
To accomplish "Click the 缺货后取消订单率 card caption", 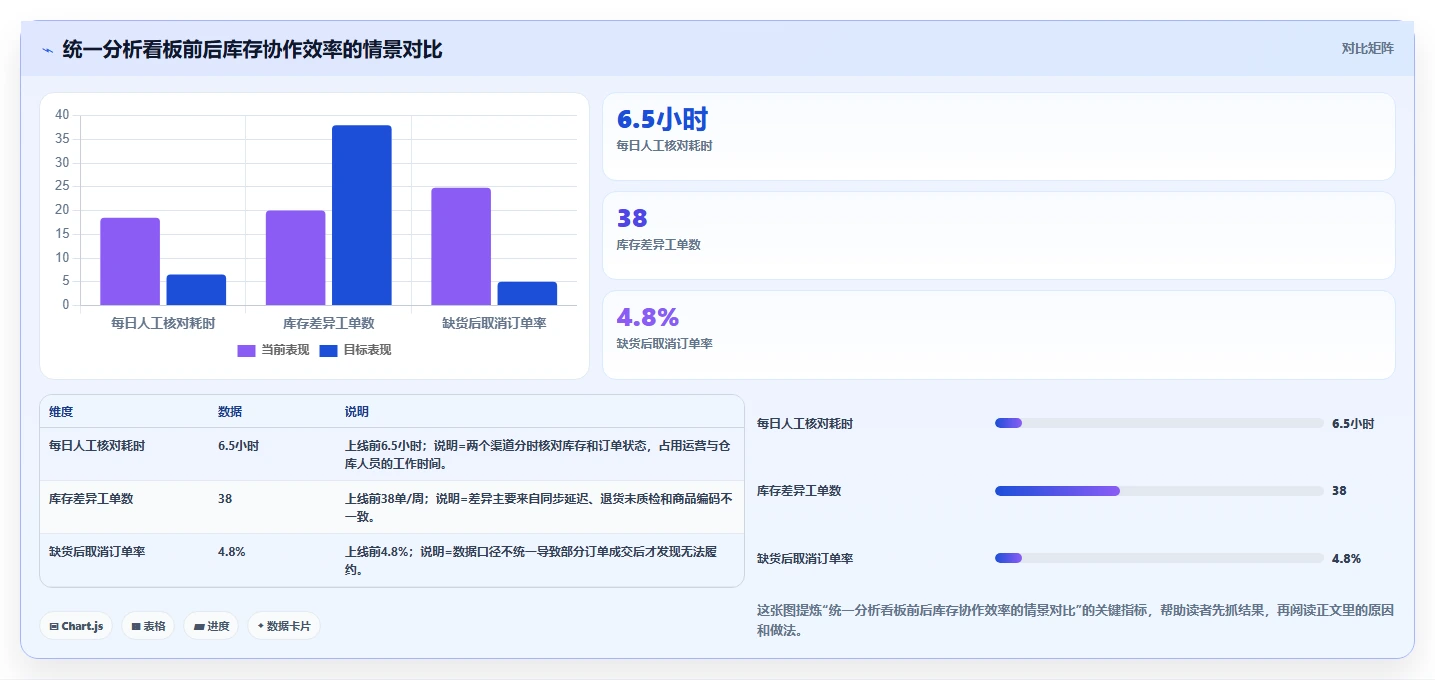I will point(665,343).
